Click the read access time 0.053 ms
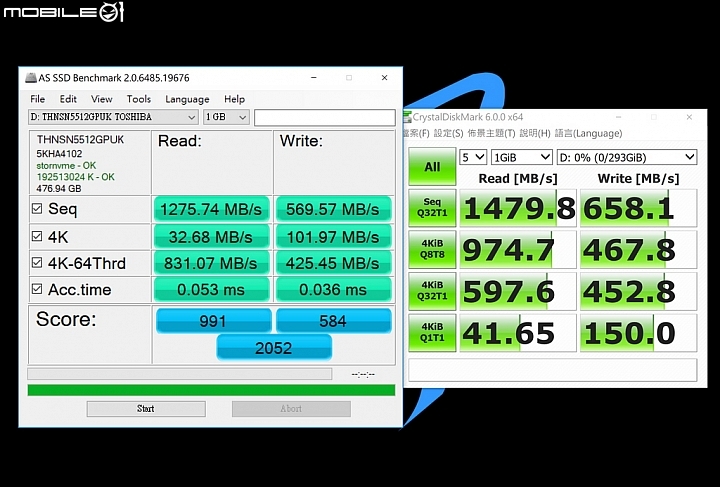 point(211,290)
